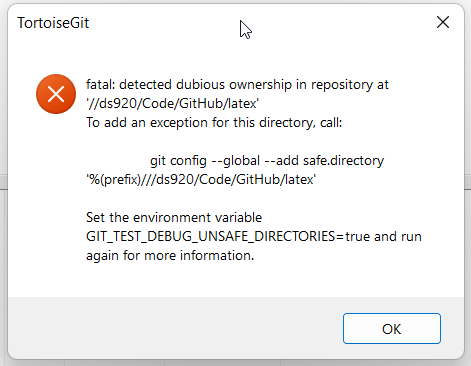471x366 pixels.
Task: Click the word 'safe.directory' in the command
Action: point(343,161)
